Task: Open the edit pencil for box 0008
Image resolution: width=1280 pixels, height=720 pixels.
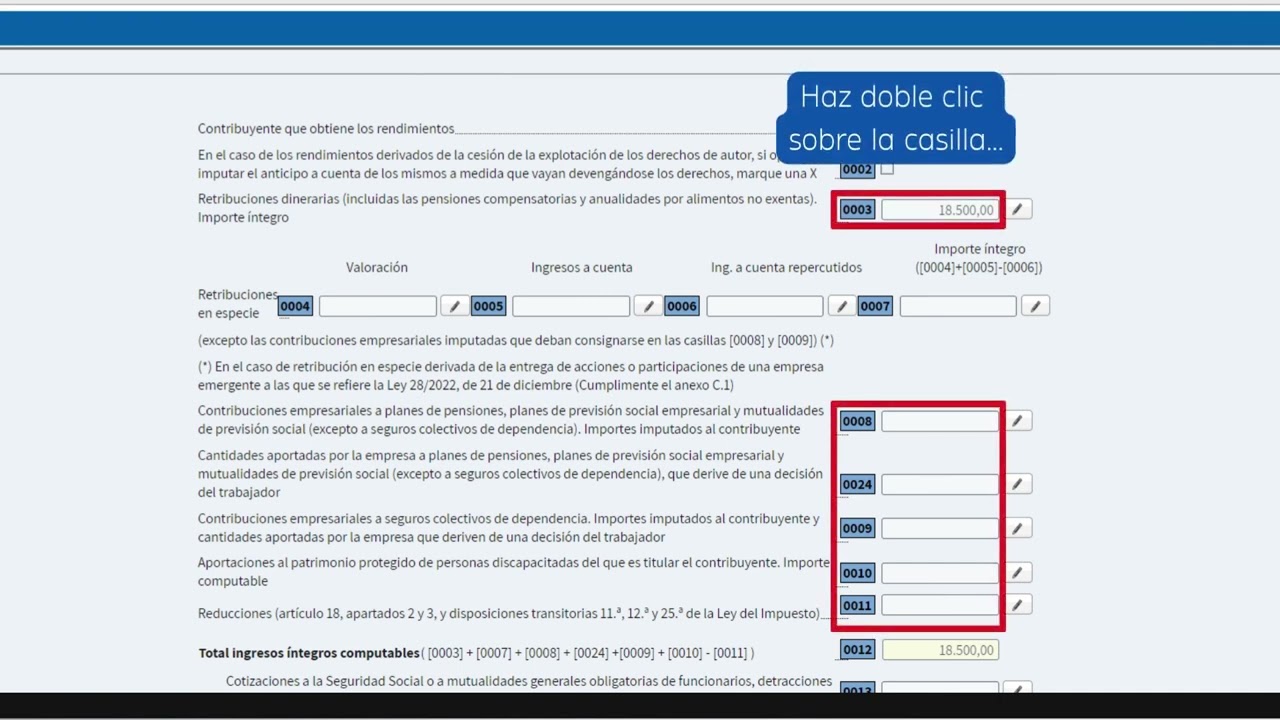Action: [1017, 421]
